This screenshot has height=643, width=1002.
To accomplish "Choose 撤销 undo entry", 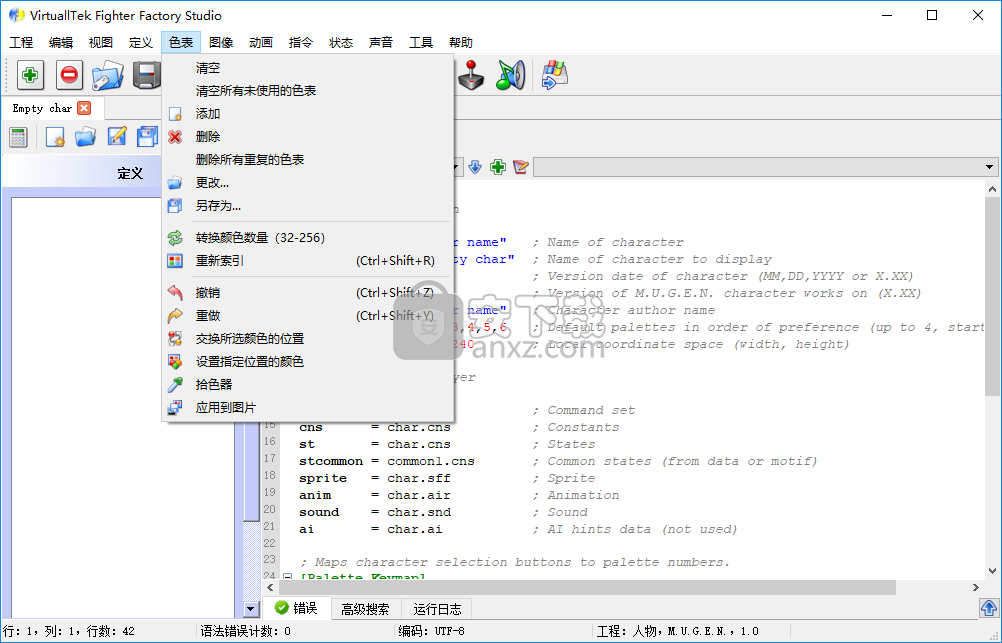I will [307, 293].
